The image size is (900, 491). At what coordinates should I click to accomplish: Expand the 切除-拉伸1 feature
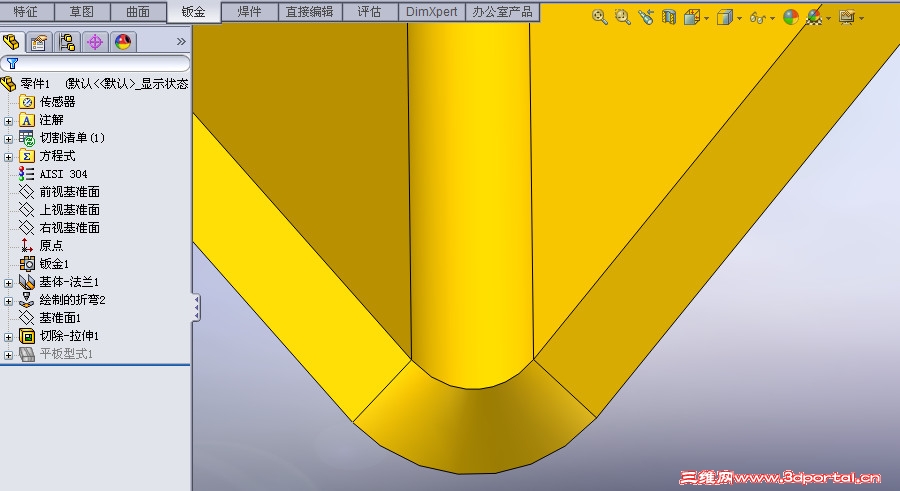pyautogui.click(x=8, y=337)
